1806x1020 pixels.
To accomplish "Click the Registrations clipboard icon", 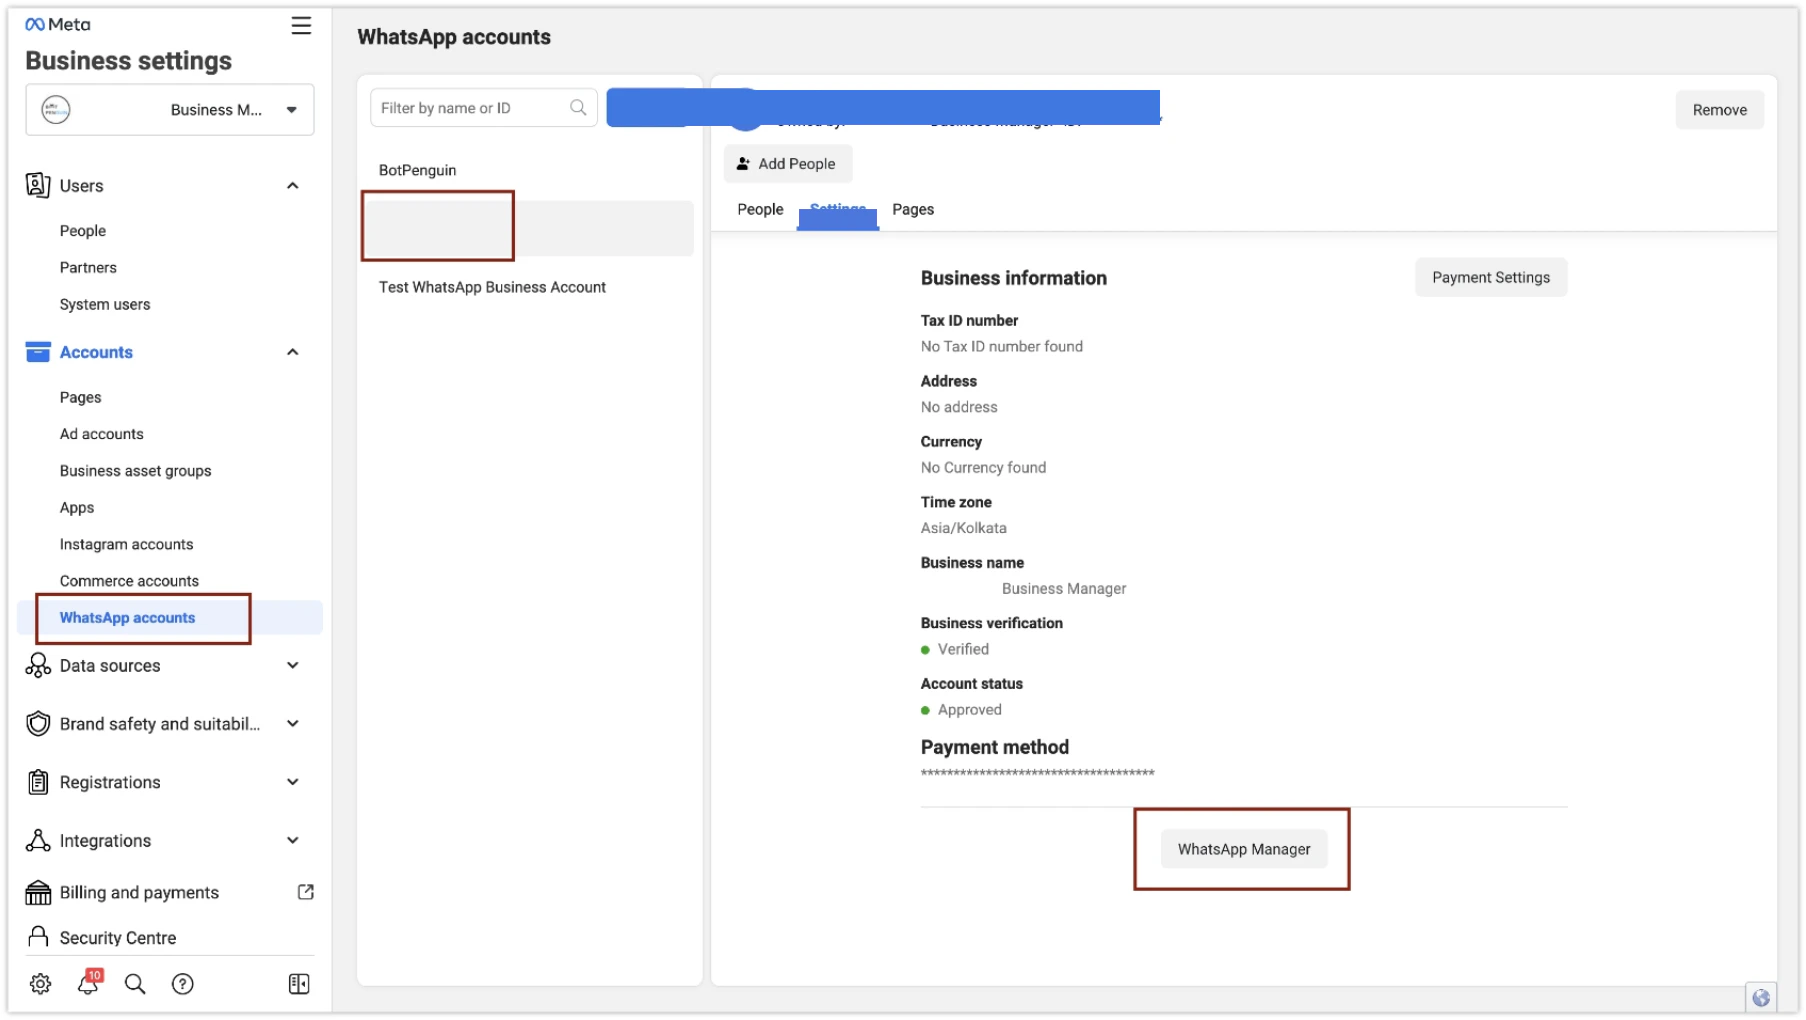I will (38, 782).
